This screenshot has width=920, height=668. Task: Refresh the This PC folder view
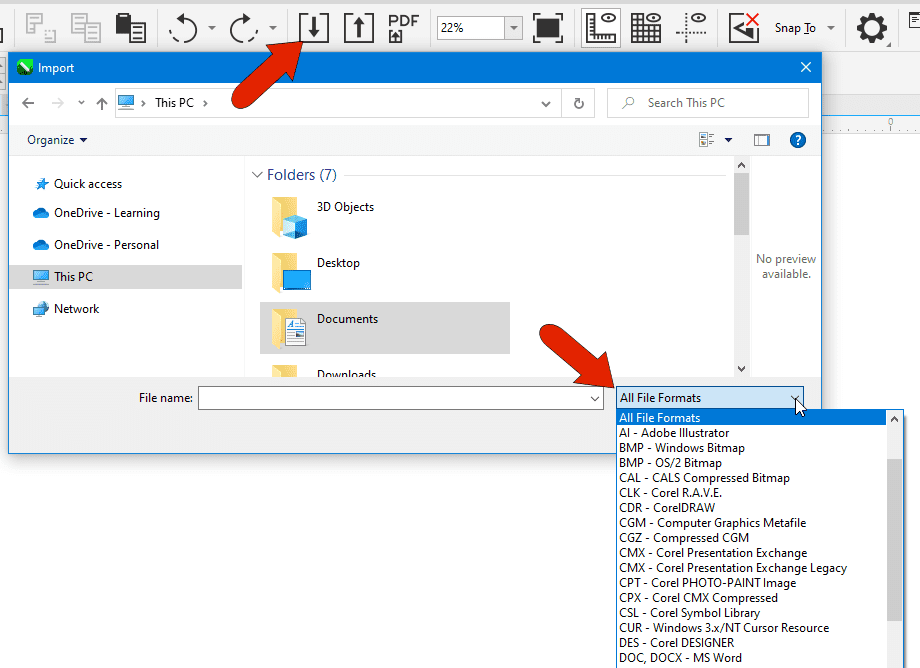pos(578,102)
